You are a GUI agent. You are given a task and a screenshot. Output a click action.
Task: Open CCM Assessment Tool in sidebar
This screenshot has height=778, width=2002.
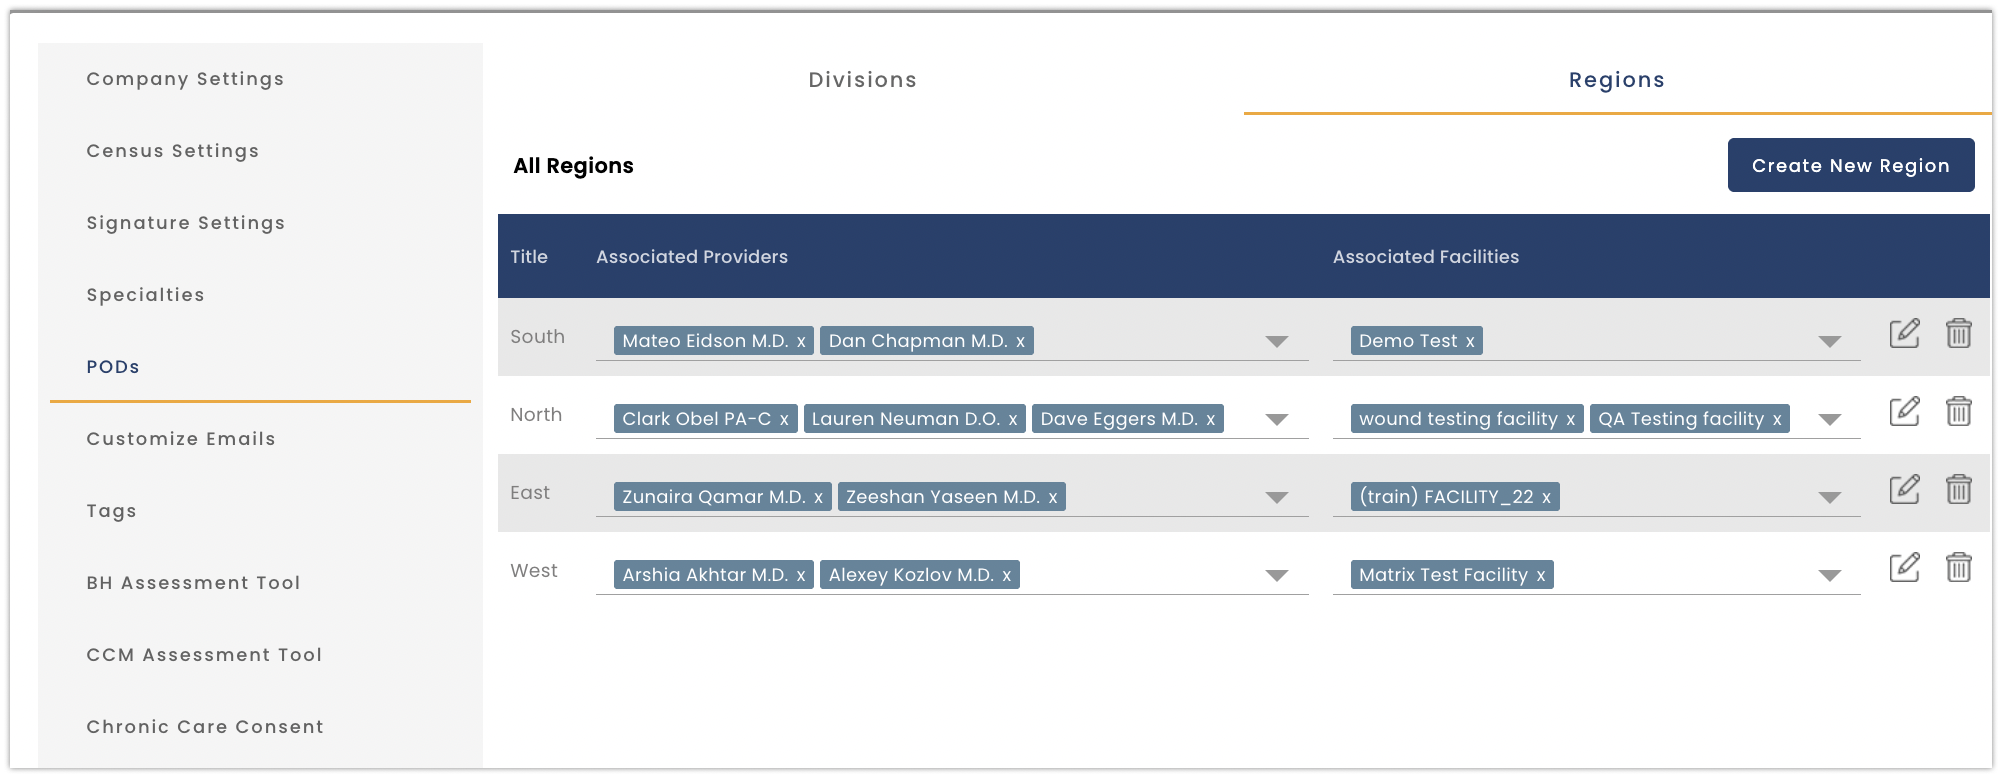205,655
